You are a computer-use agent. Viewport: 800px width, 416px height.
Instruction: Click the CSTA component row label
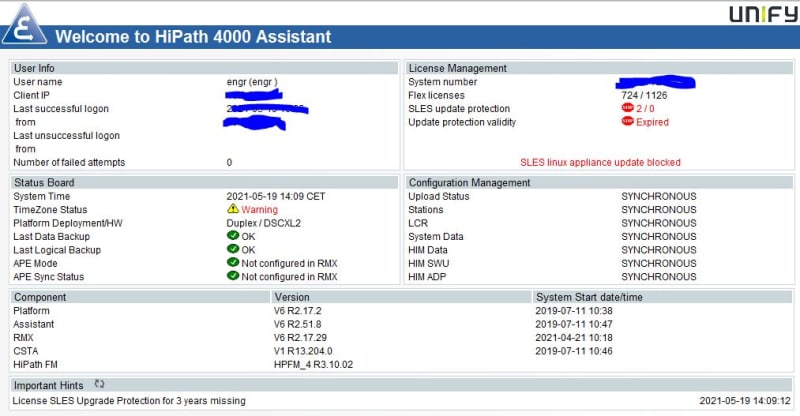pos(26,351)
